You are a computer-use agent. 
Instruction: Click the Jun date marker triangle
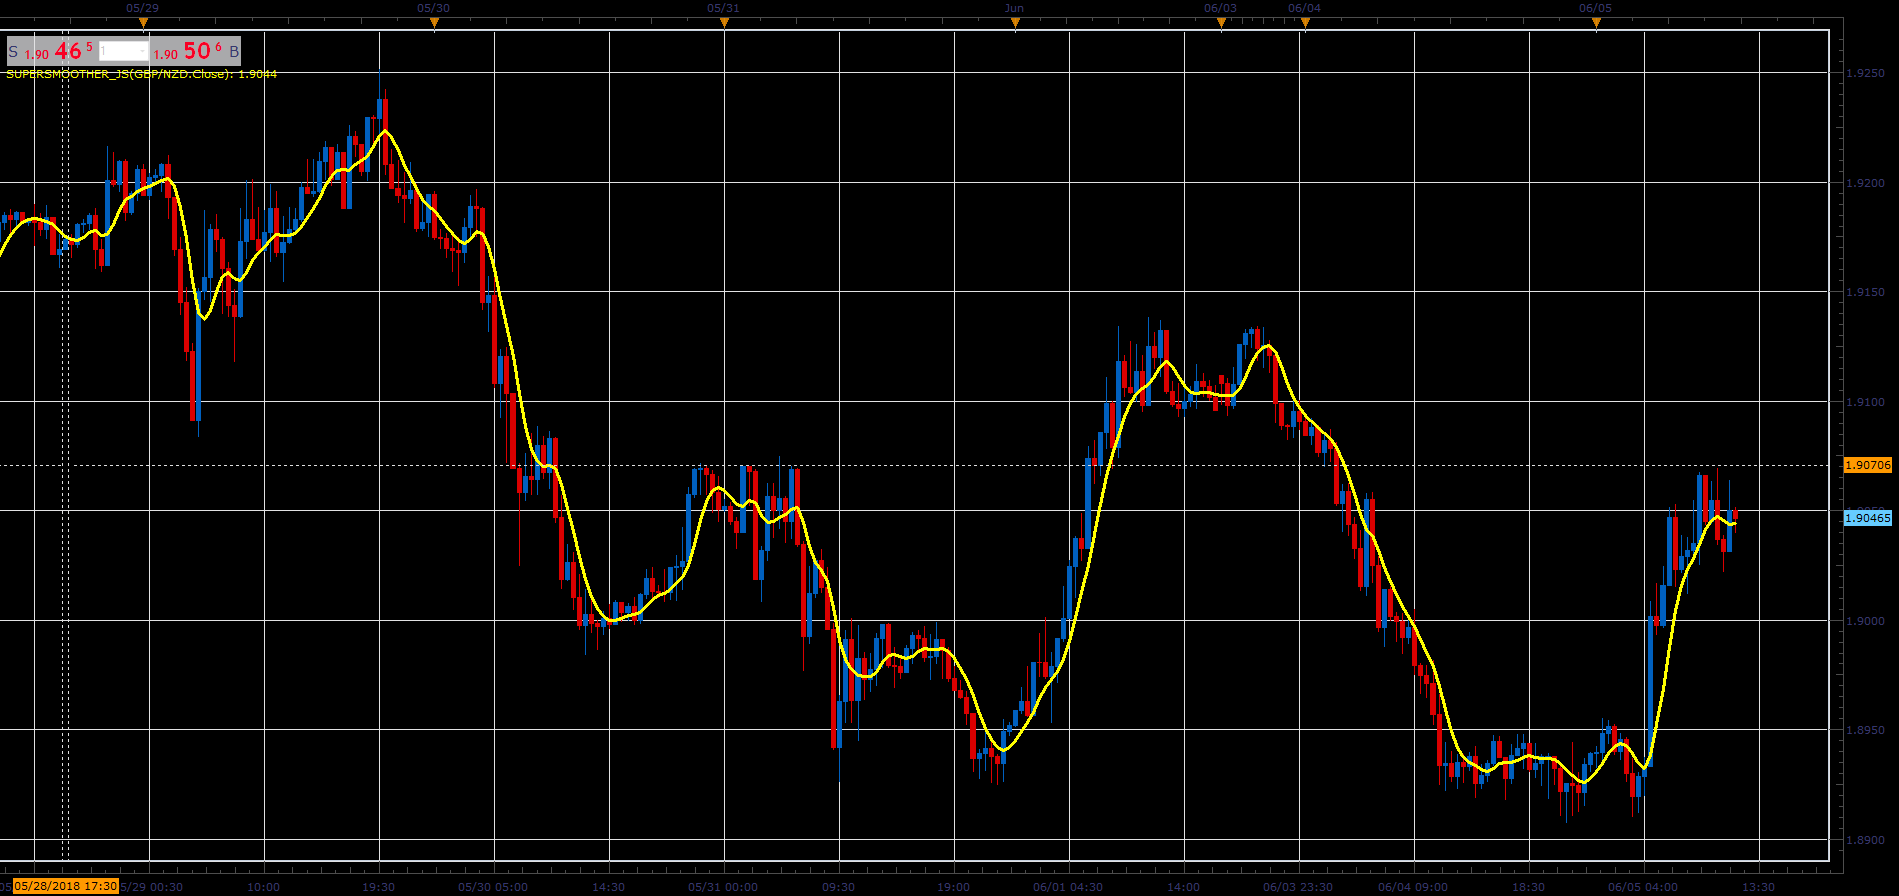tap(1015, 22)
